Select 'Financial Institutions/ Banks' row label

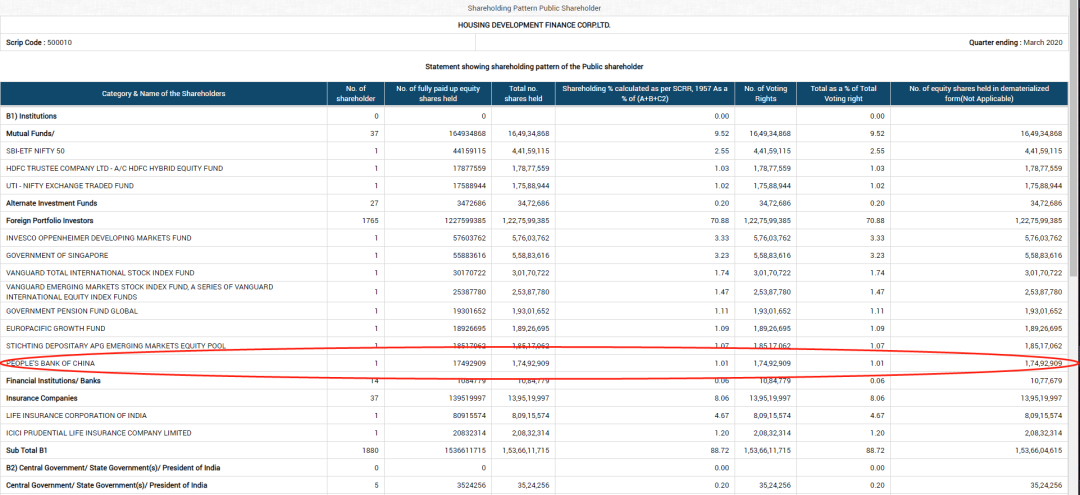click(53, 381)
